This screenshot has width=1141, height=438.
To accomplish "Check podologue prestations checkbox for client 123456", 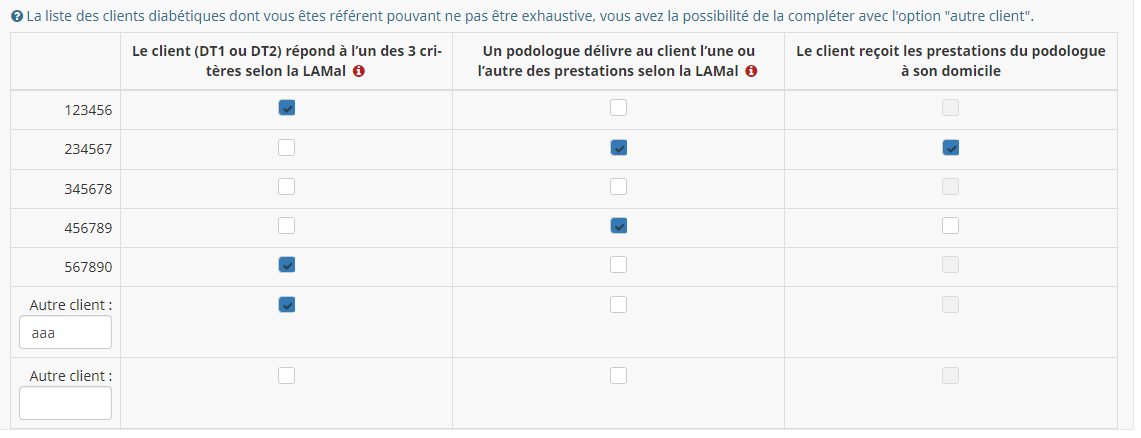I will 619,108.
